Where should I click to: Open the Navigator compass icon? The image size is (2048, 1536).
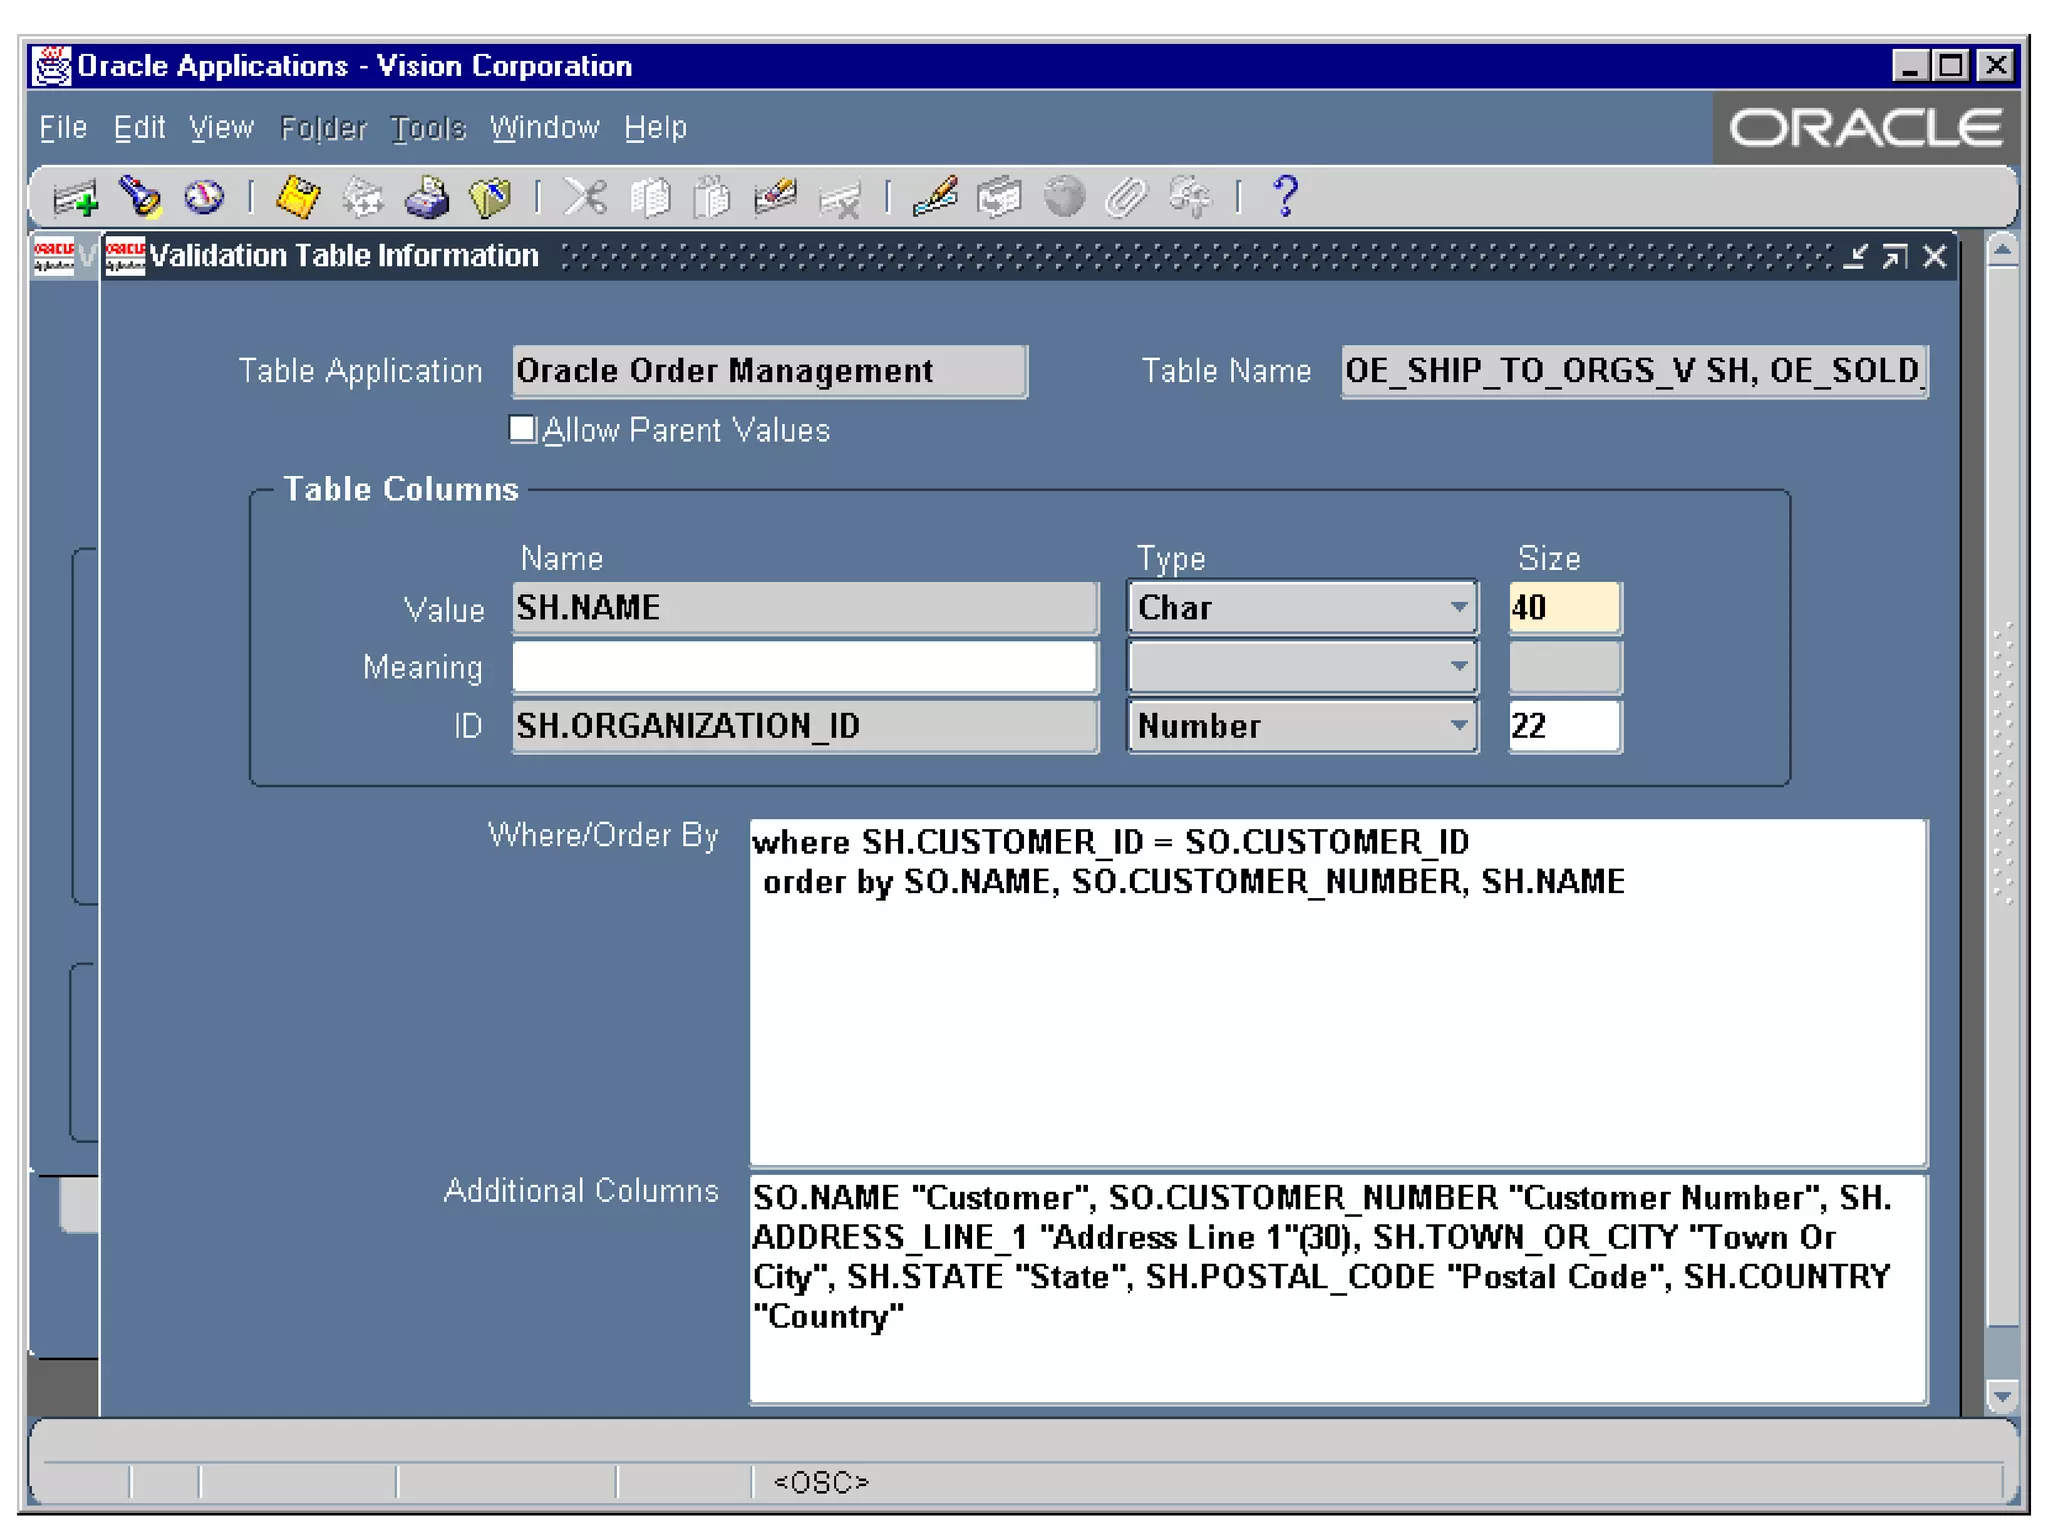tap(204, 197)
